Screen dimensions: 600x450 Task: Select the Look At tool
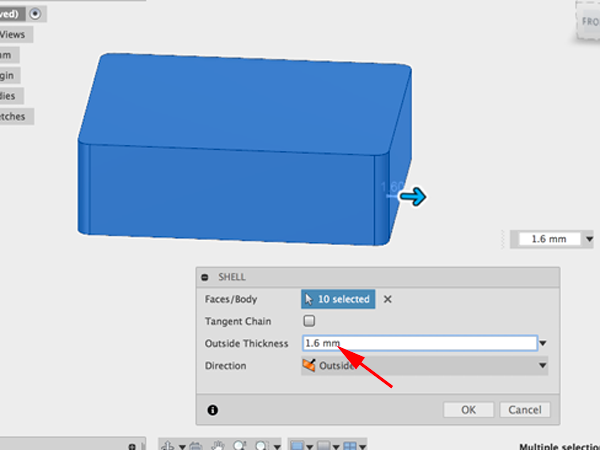click(x=196, y=446)
